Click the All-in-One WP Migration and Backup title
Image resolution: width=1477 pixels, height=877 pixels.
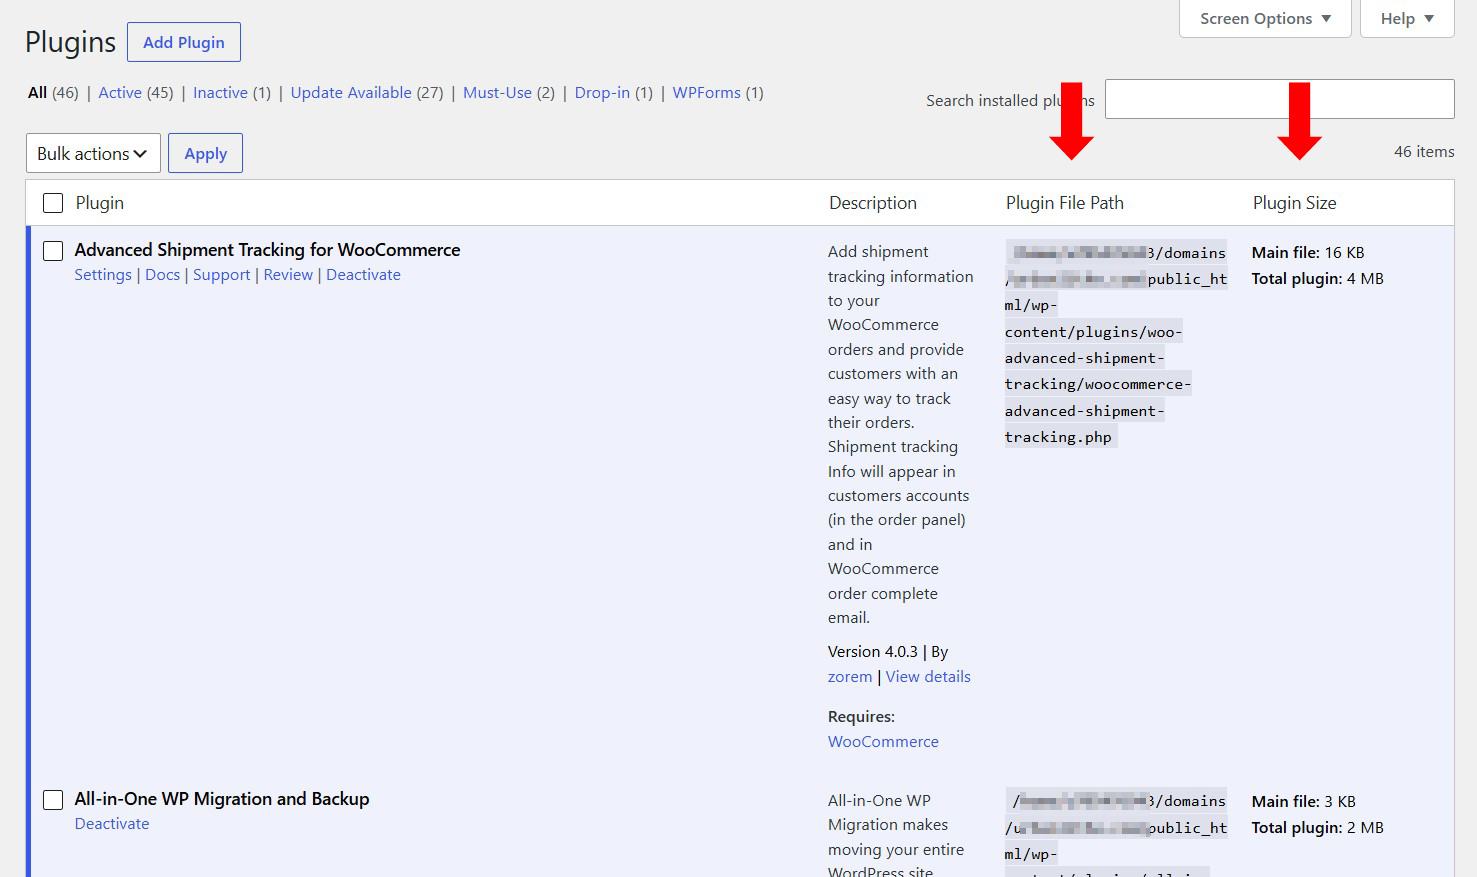(x=222, y=799)
